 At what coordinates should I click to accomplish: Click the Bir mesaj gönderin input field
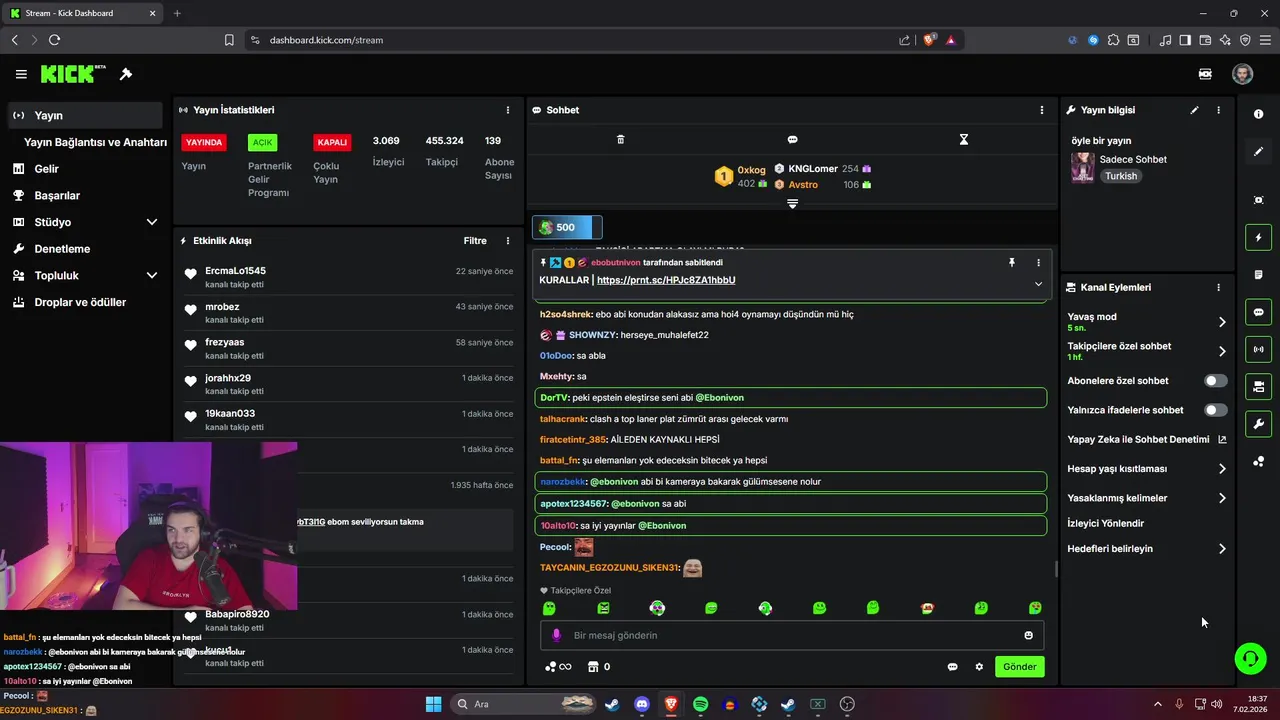tap(792, 635)
